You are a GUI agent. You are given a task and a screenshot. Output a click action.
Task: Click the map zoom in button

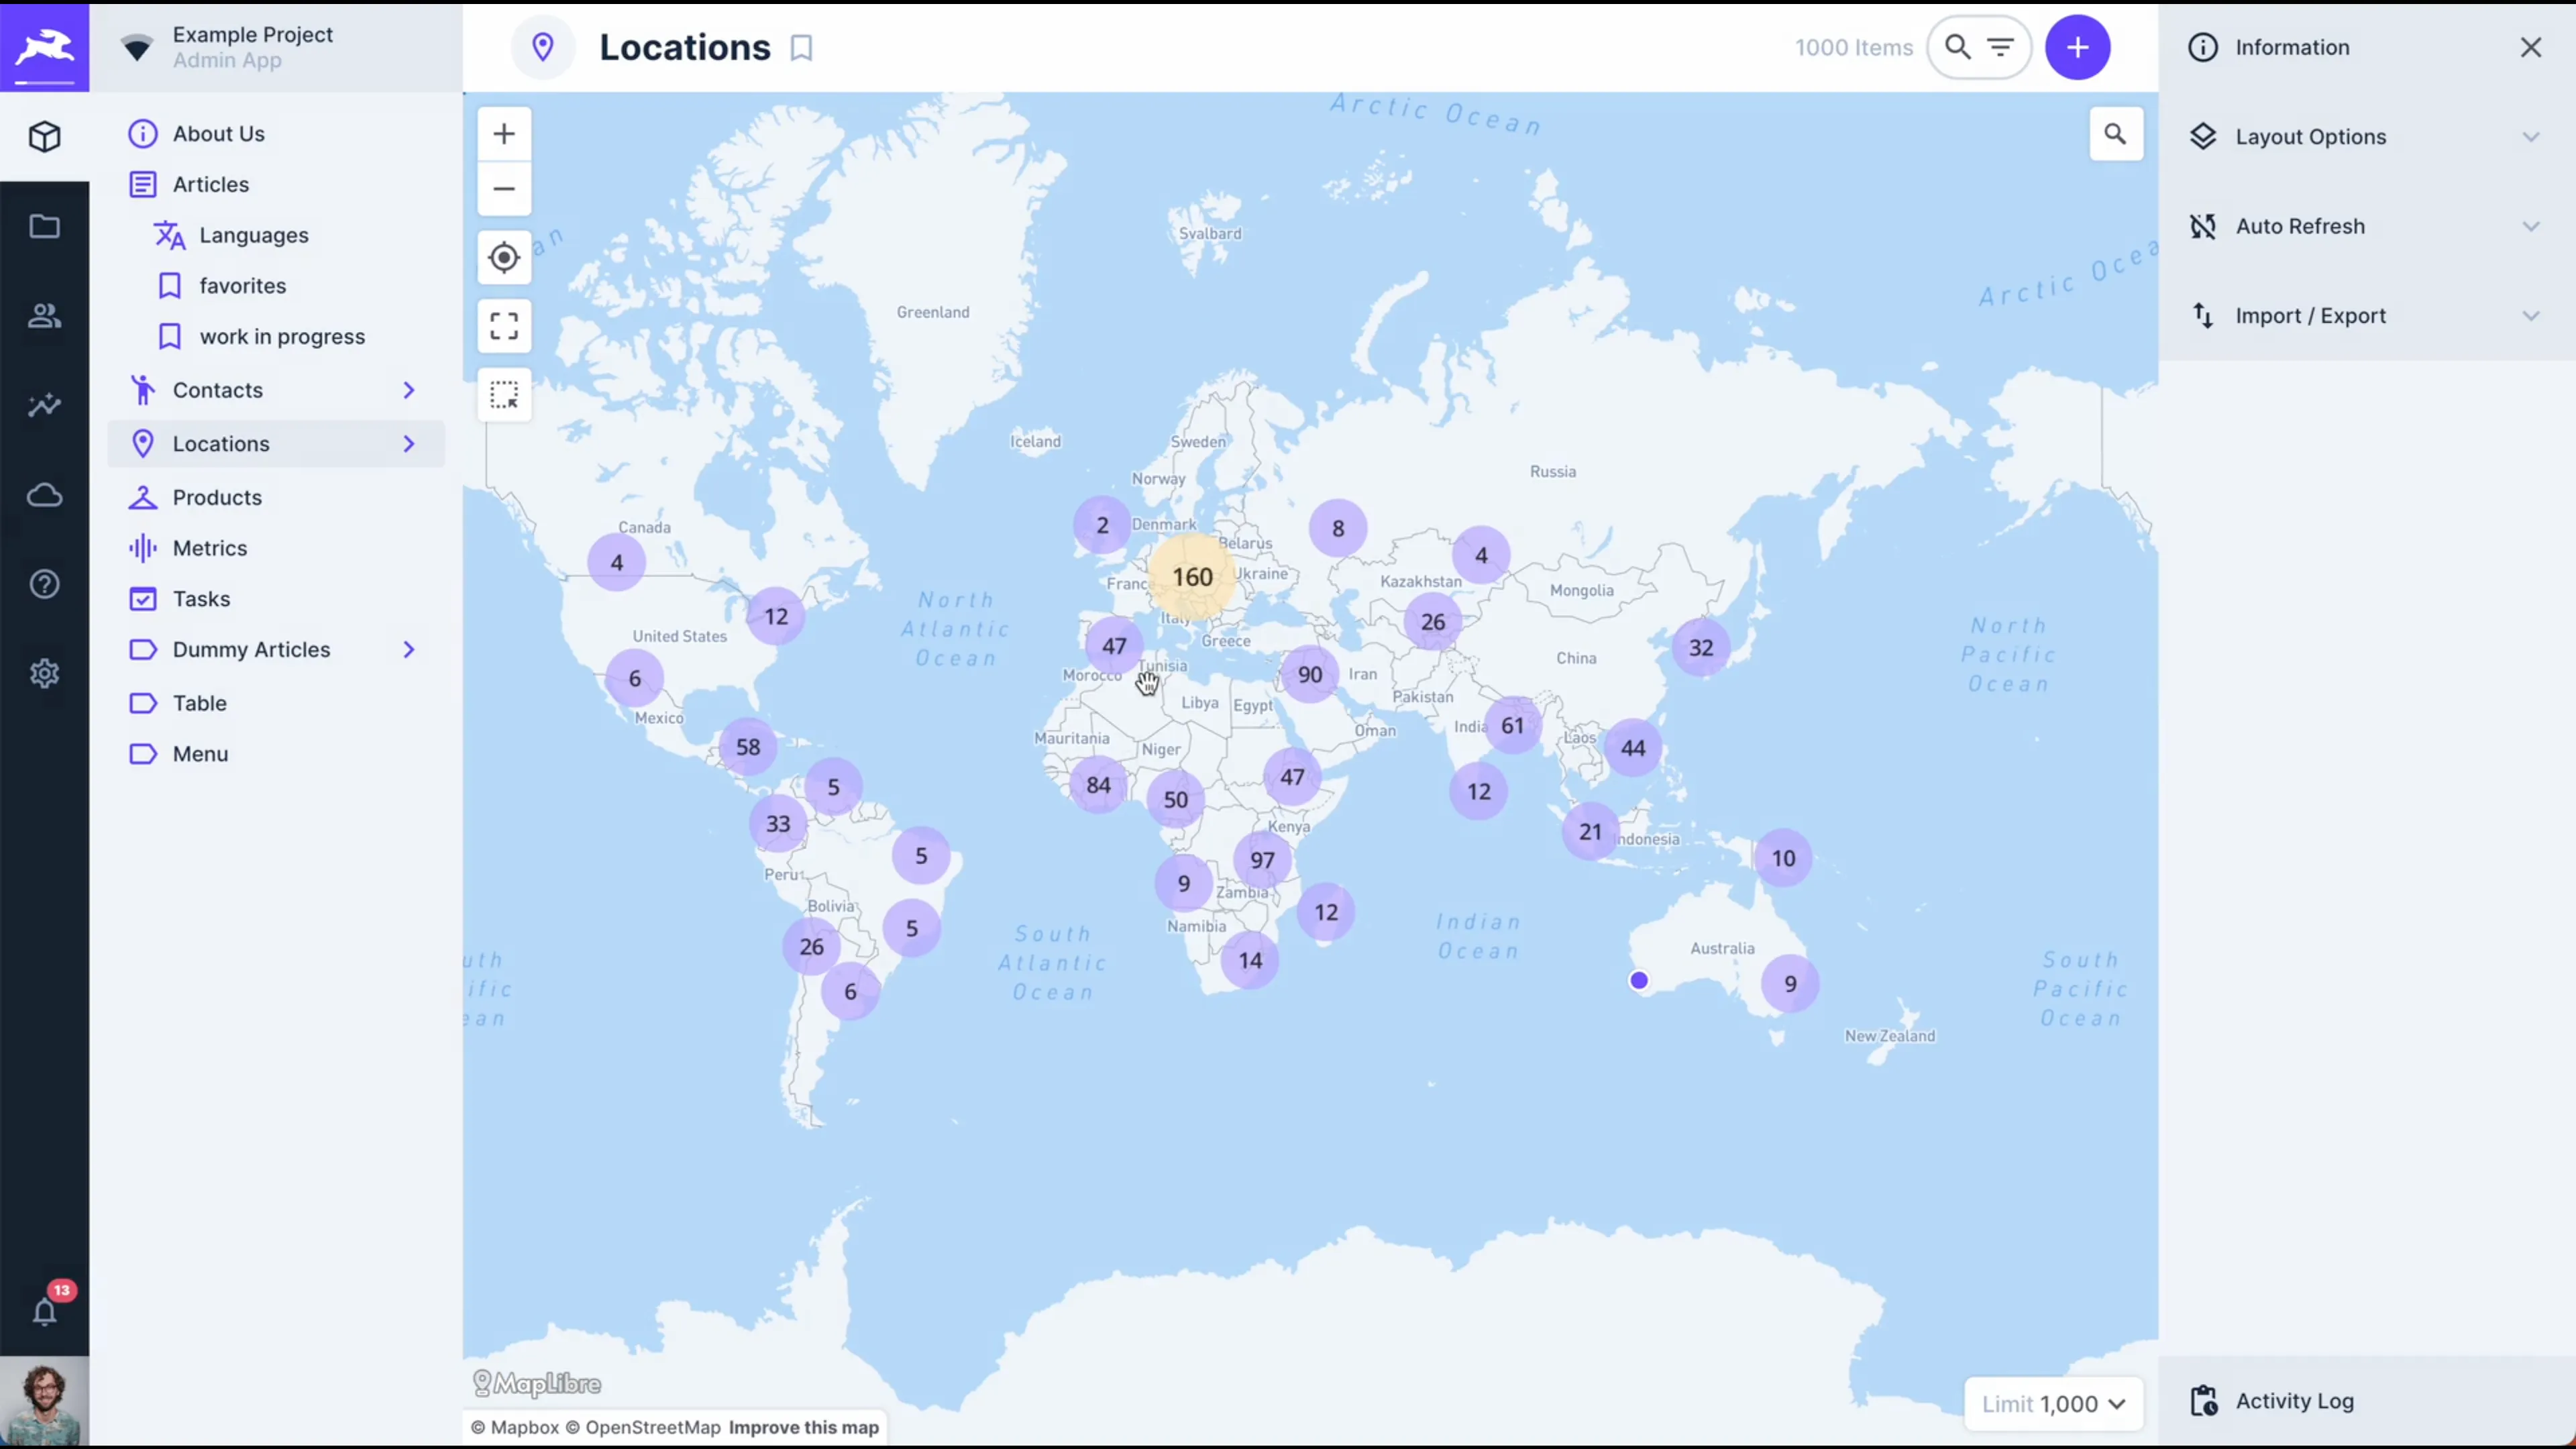[x=504, y=134]
